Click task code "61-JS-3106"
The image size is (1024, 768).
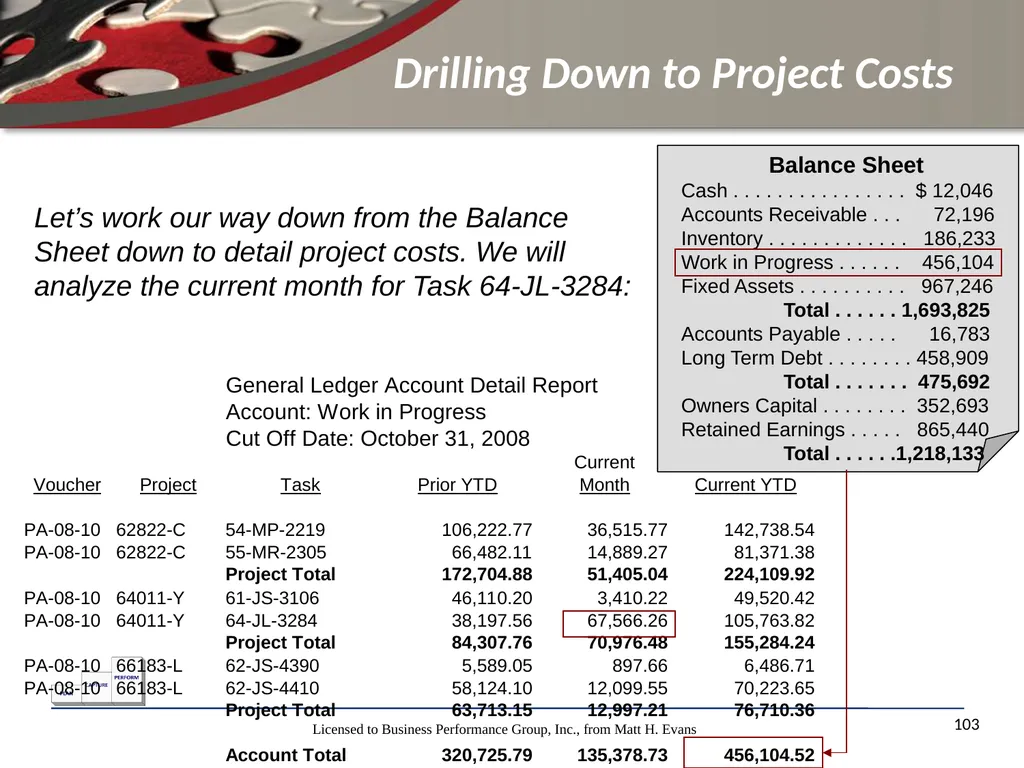tap(272, 598)
